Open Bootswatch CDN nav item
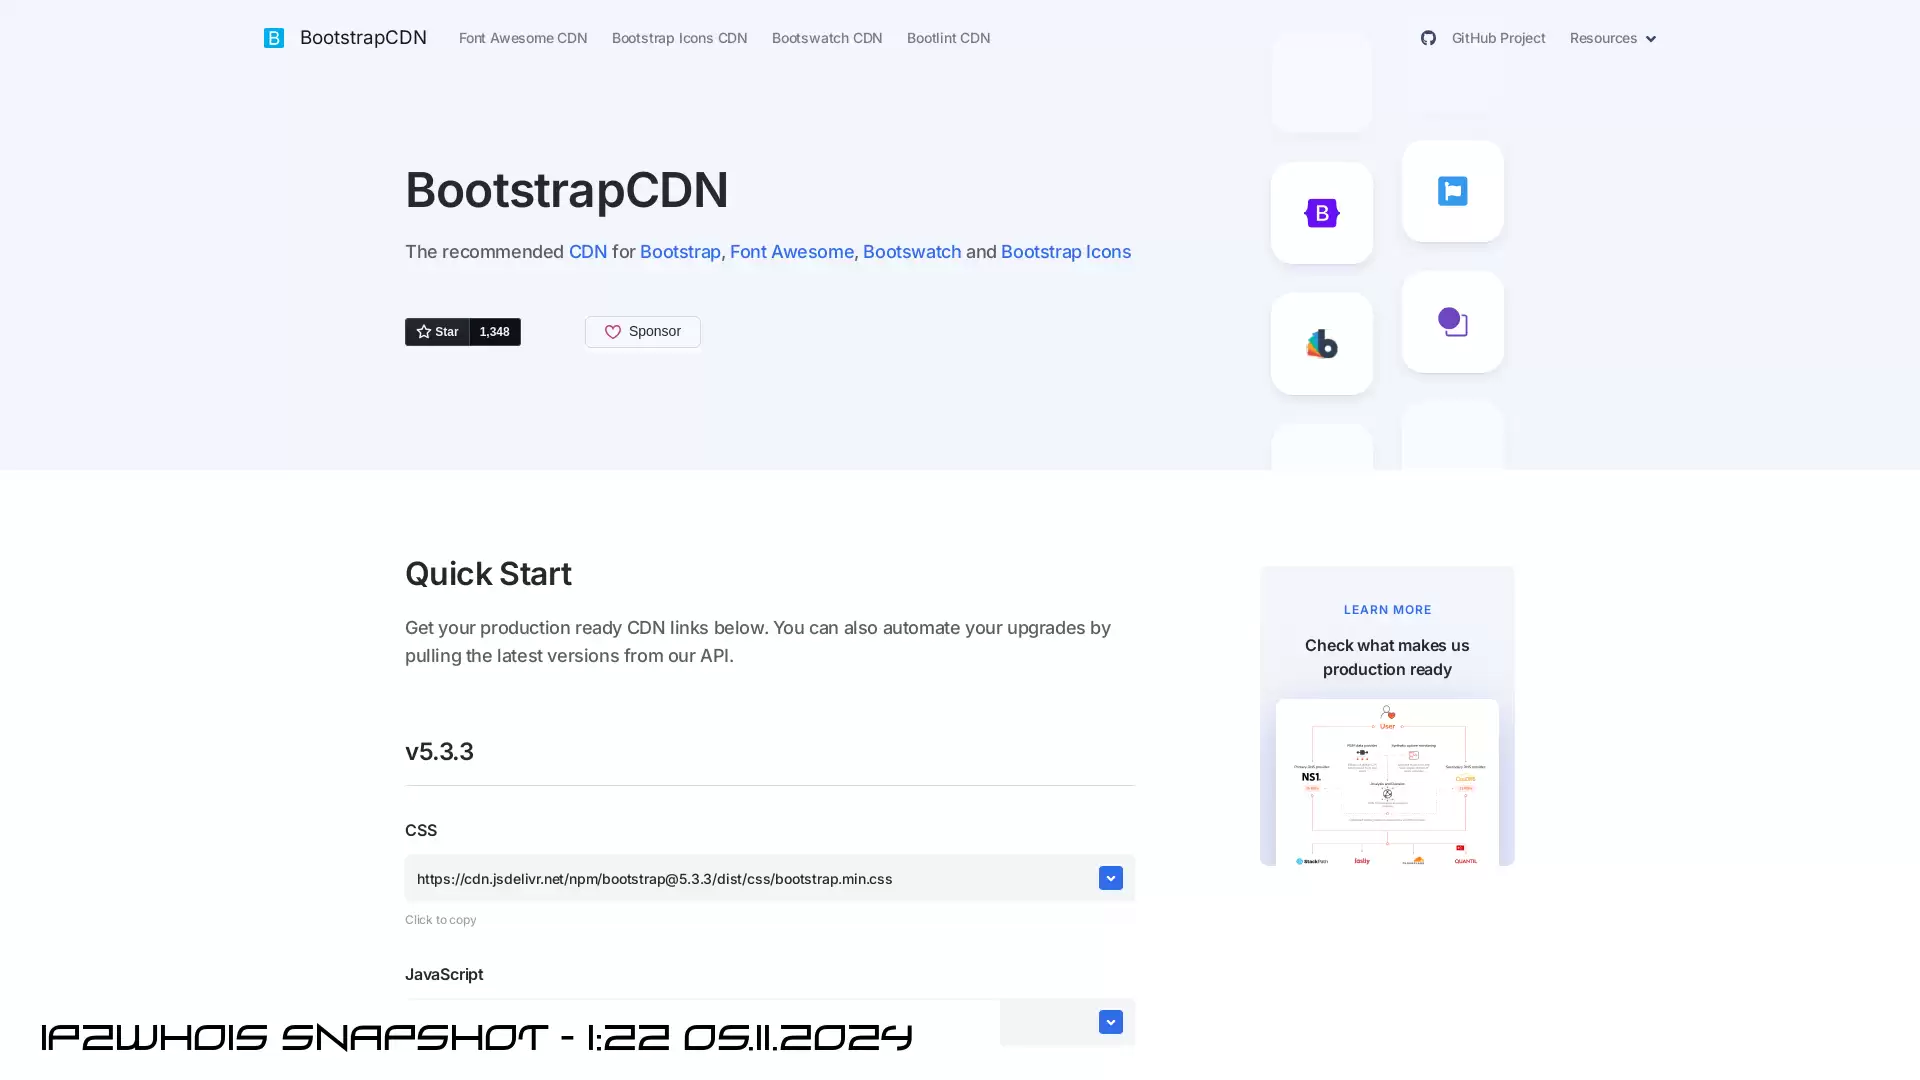This screenshot has width=1920, height=1080. (827, 38)
